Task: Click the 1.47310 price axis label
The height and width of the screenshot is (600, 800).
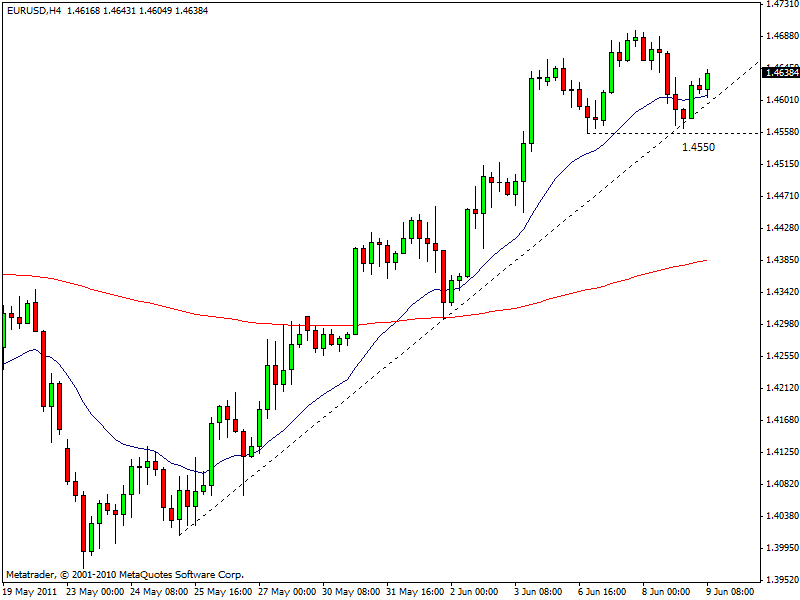Action: pyautogui.click(x=780, y=4)
